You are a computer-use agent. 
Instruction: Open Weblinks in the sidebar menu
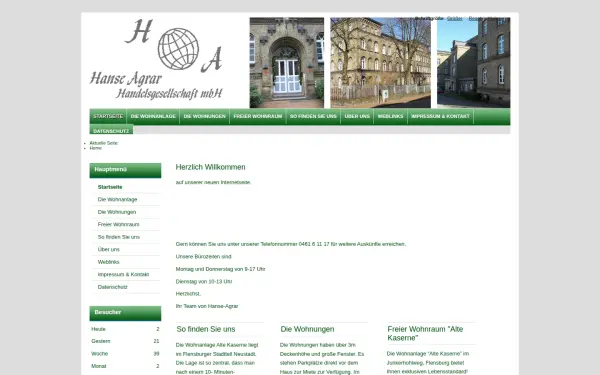pyautogui.click(x=108, y=262)
